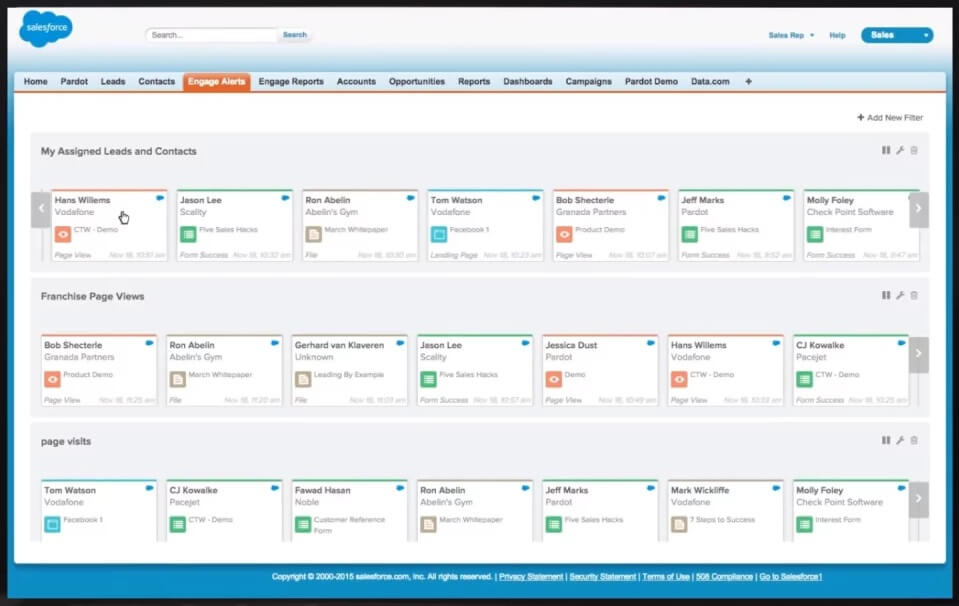Pause the page visits feed updates
This screenshot has width=959, height=606.
click(x=886, y=440)
